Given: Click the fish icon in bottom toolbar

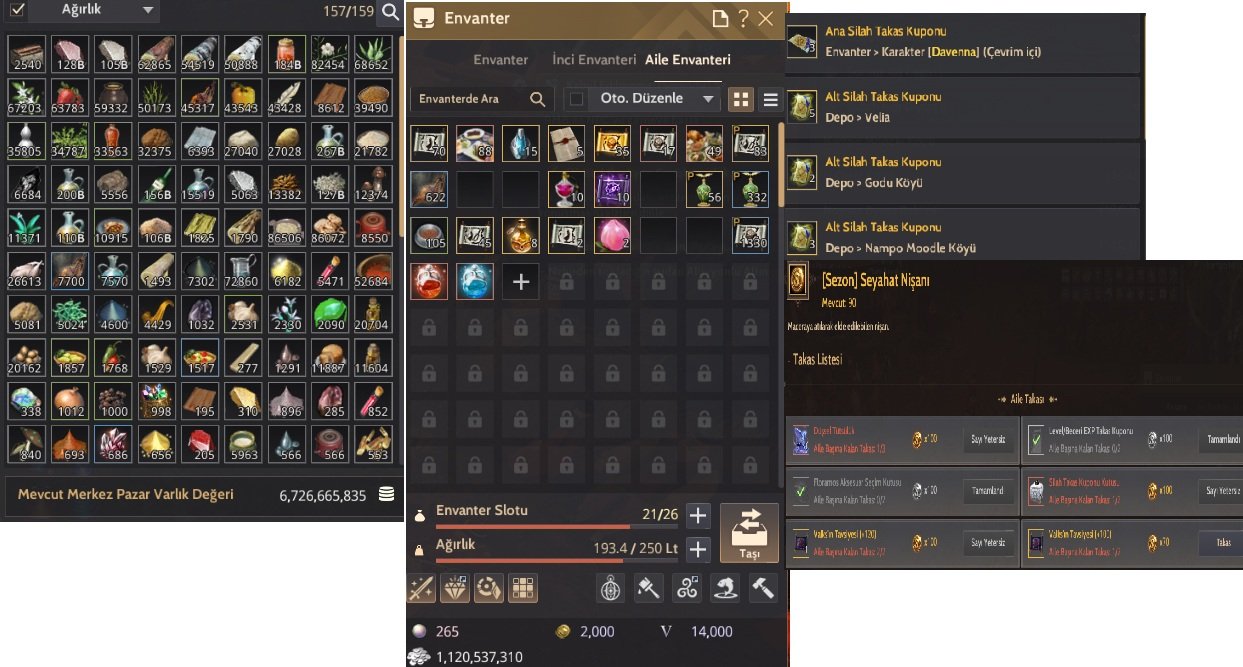Looking at the screenshot, I should click(x=725, y=588).
